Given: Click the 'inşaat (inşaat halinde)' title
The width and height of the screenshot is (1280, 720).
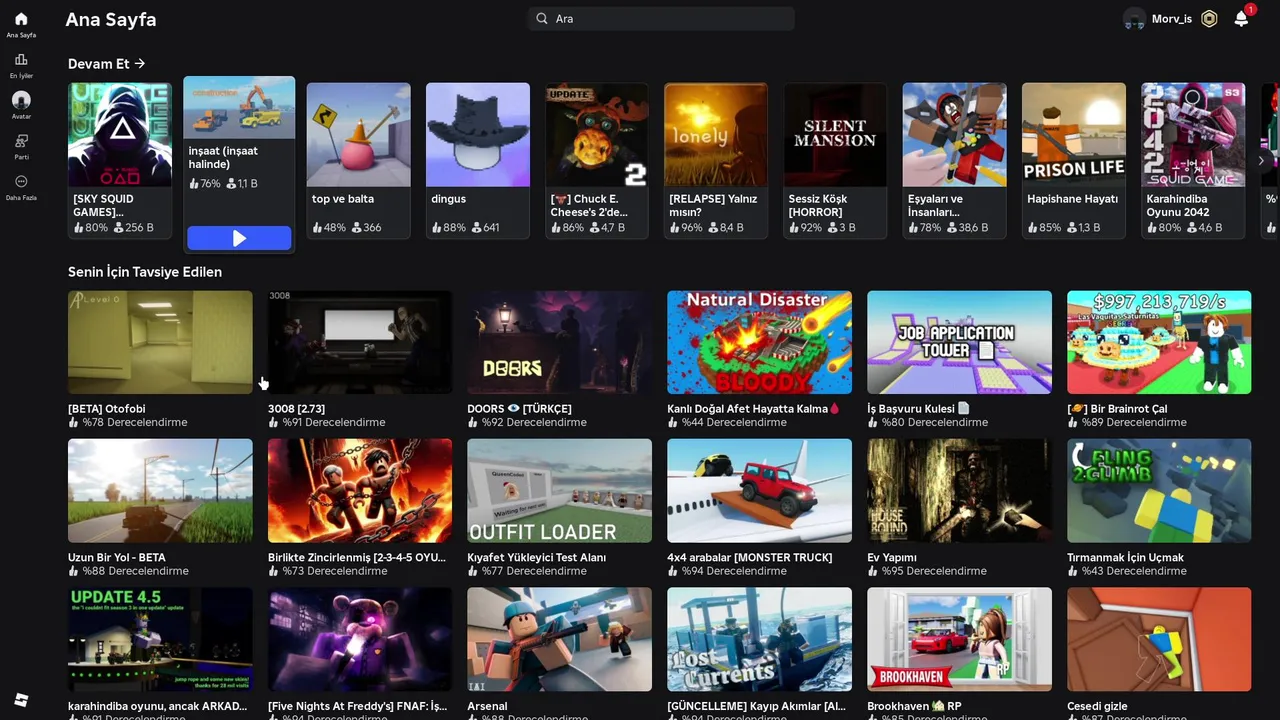Looking at the screenshot, I should pos(223,157).
